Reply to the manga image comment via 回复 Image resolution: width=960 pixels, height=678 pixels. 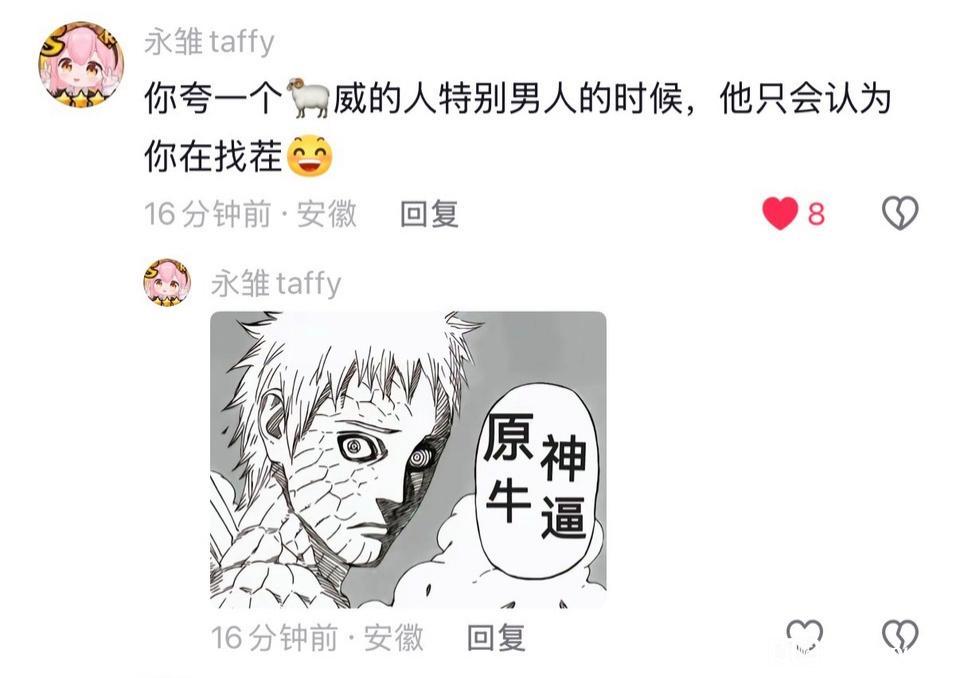(496, 638)
